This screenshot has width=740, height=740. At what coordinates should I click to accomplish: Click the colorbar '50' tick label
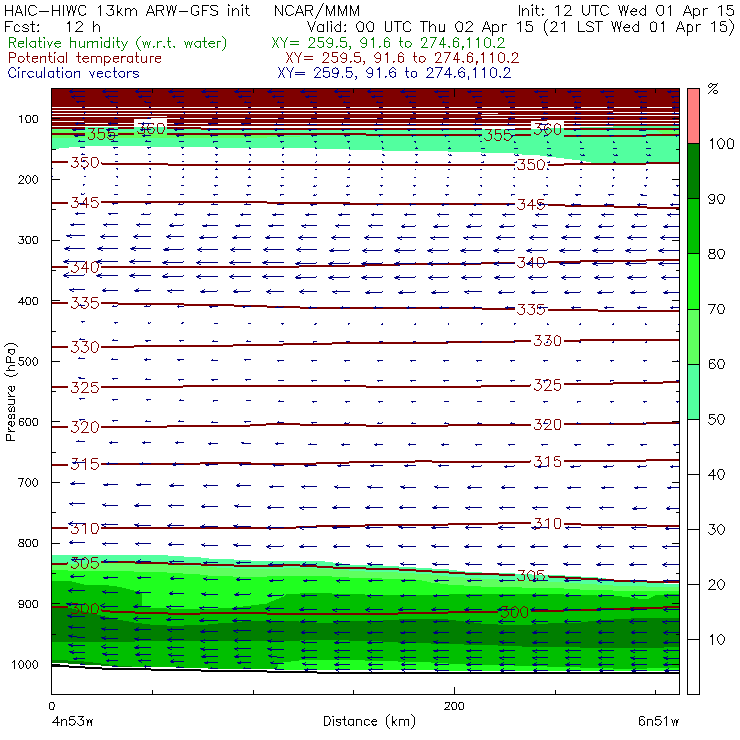click(716, 419)
